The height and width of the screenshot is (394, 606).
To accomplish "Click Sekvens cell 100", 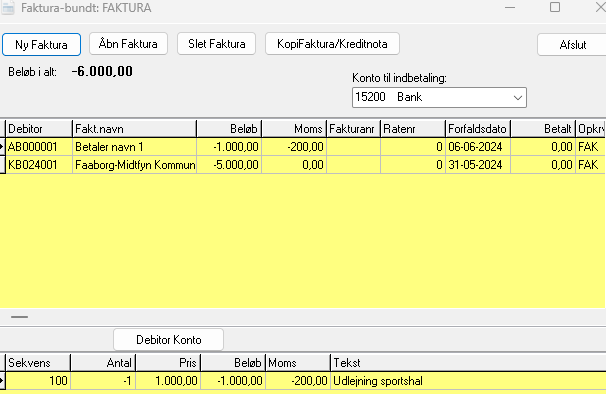I will click(x=38, y=381).
